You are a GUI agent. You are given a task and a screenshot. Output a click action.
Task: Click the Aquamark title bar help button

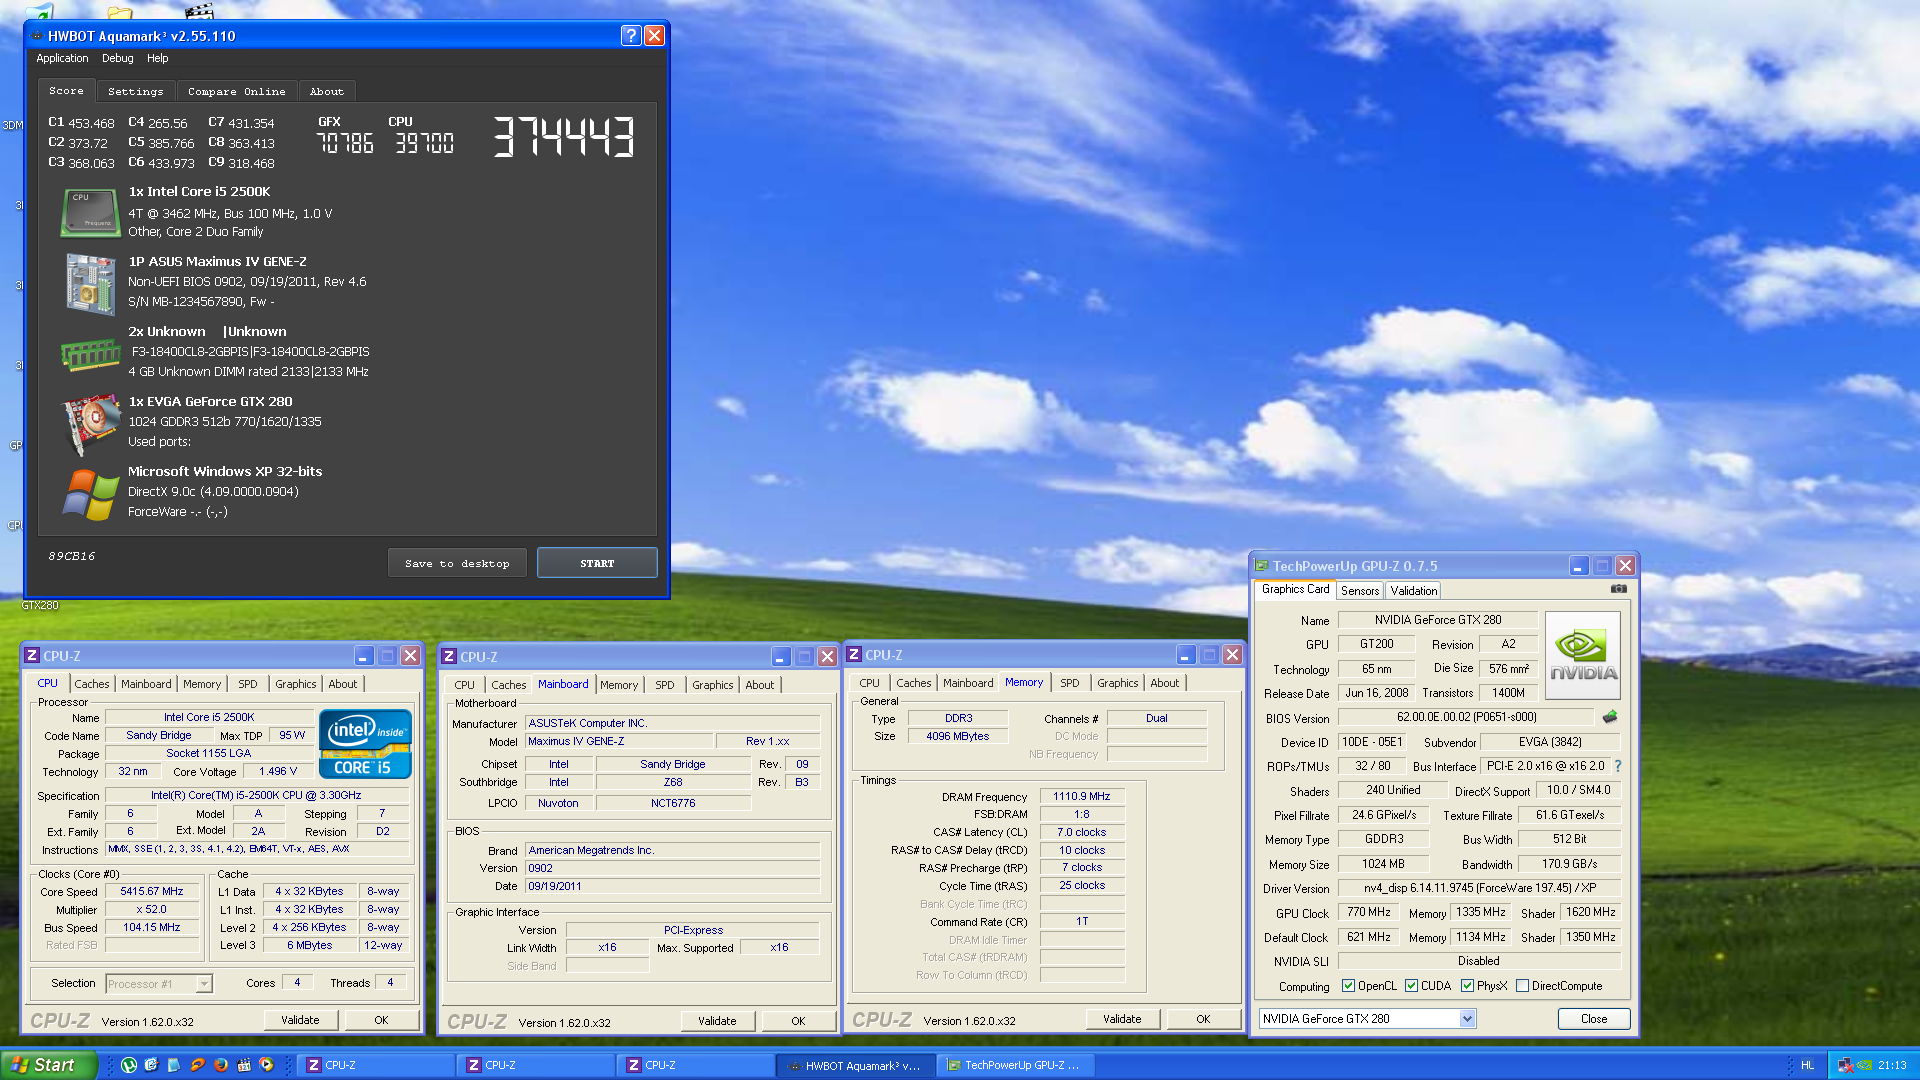click(630, 36)
